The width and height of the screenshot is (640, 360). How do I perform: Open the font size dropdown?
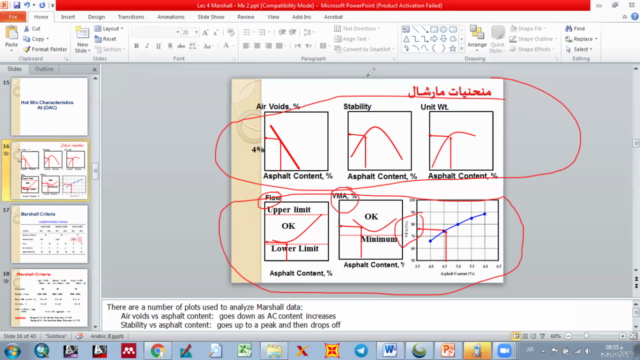pos(196,32)
